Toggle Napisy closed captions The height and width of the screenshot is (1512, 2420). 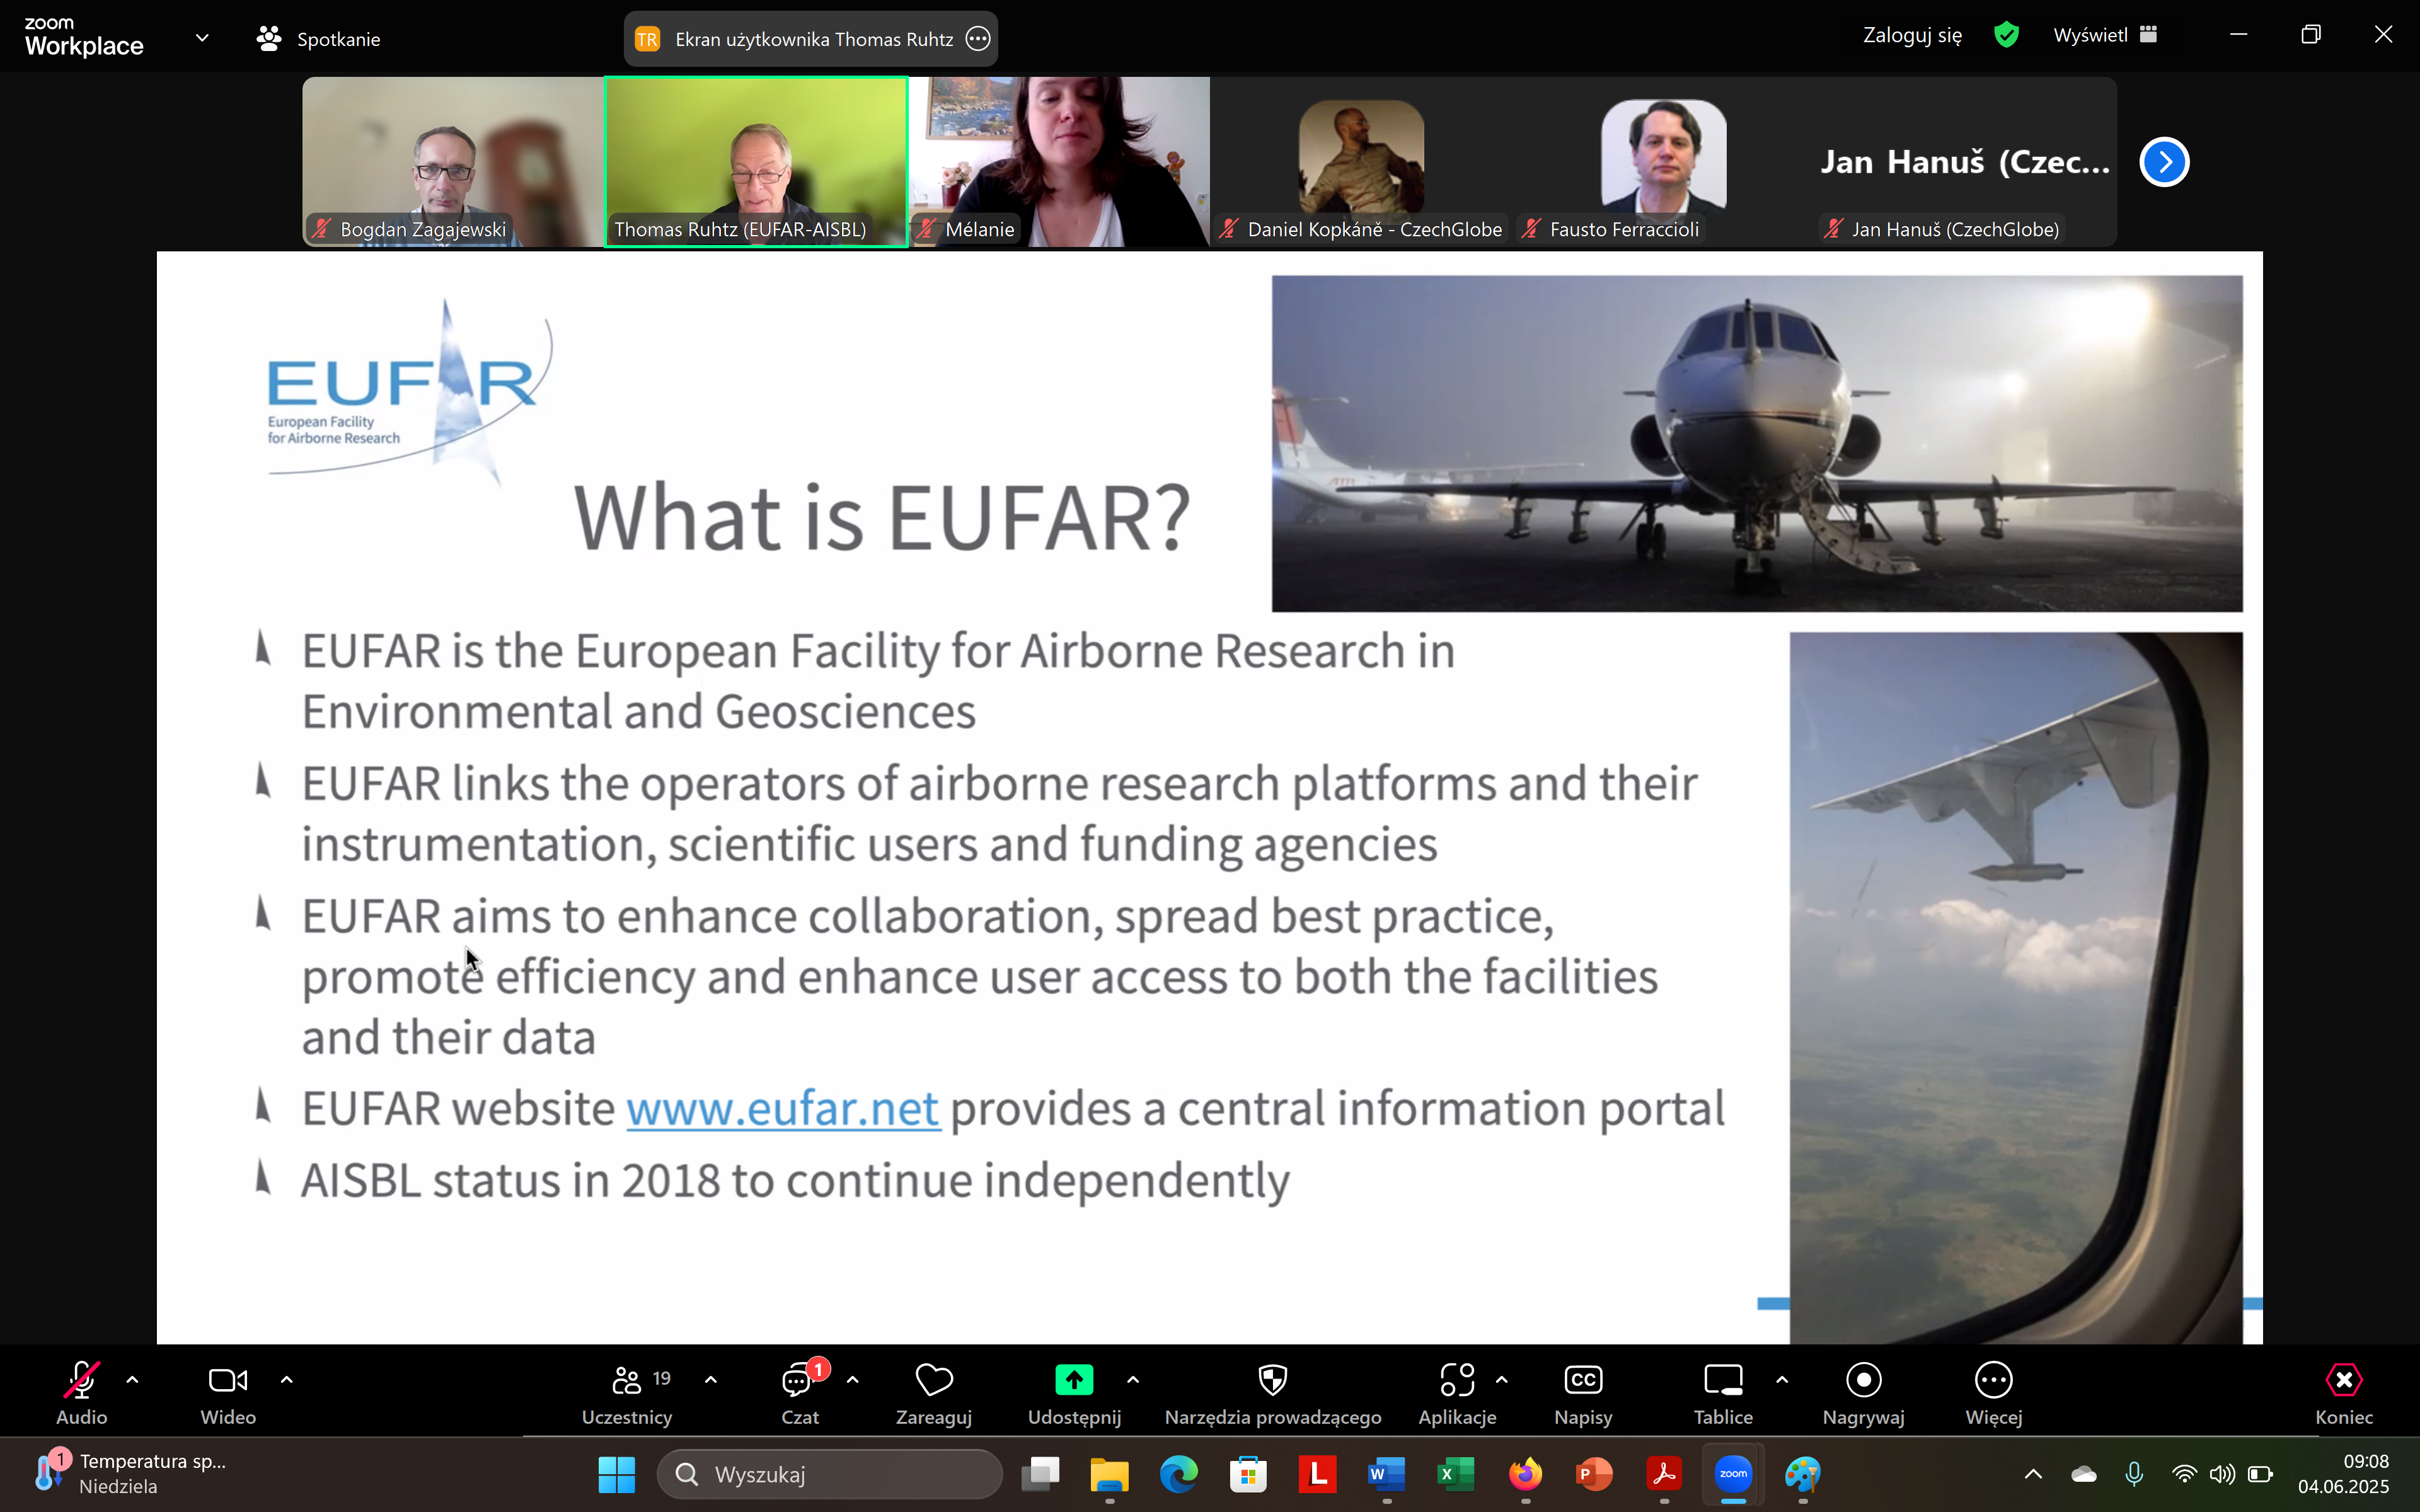tap(1582, 1381)
